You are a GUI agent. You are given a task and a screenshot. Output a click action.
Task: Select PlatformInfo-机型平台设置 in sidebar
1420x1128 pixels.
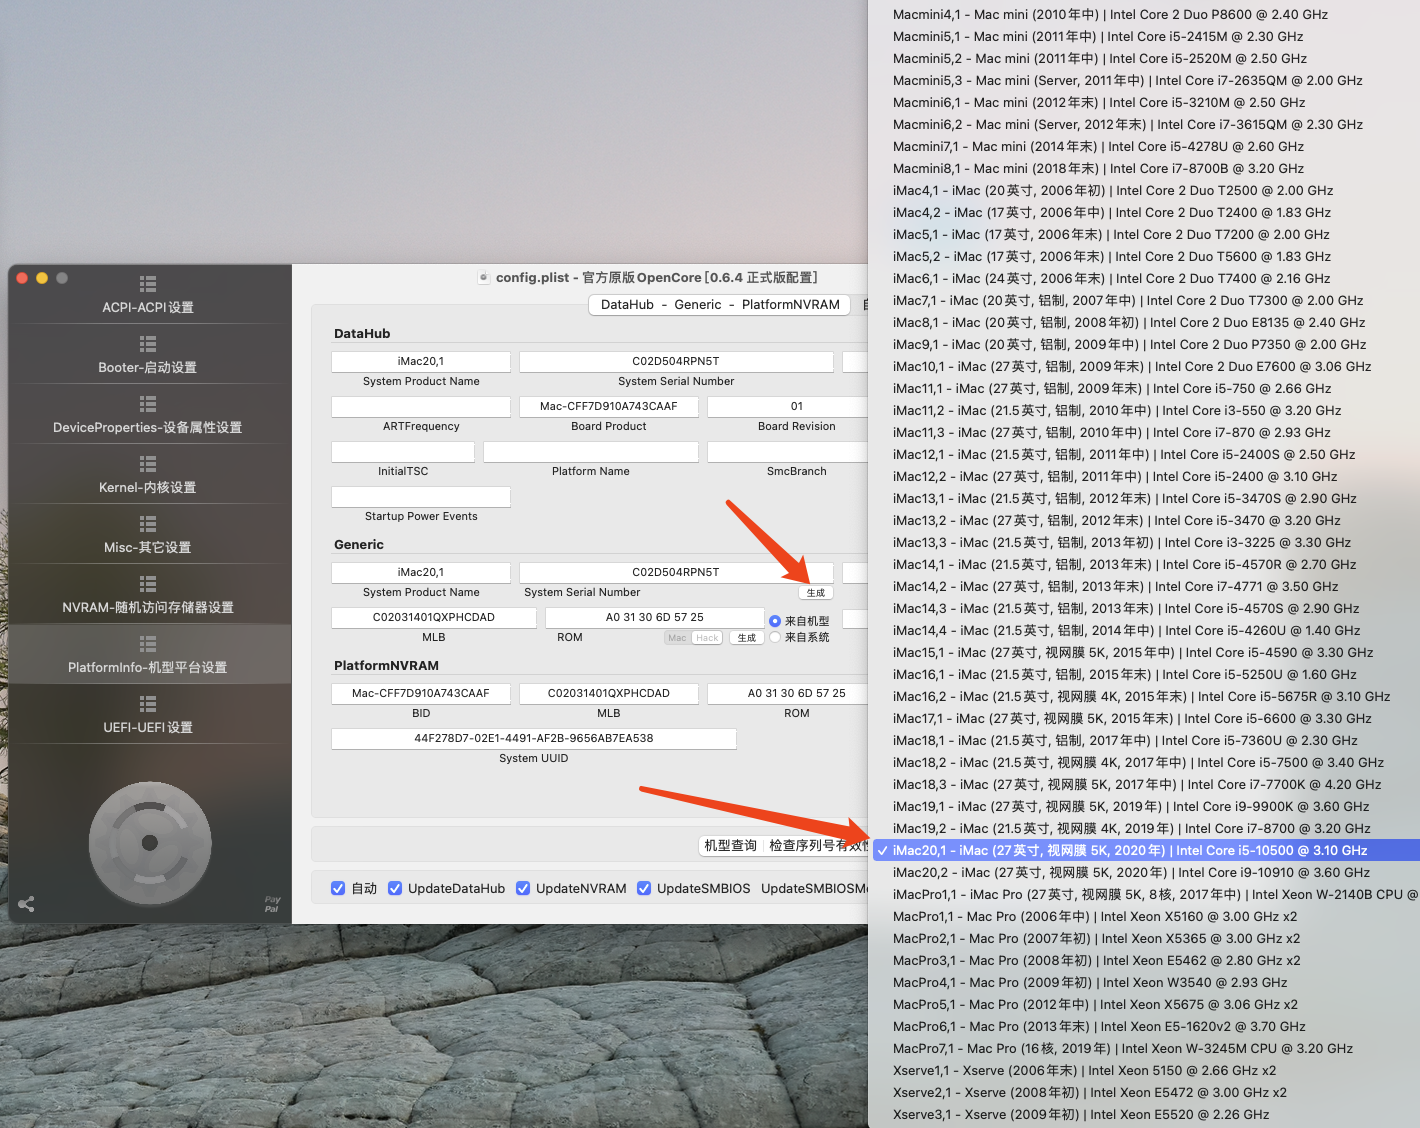[148, 655]
